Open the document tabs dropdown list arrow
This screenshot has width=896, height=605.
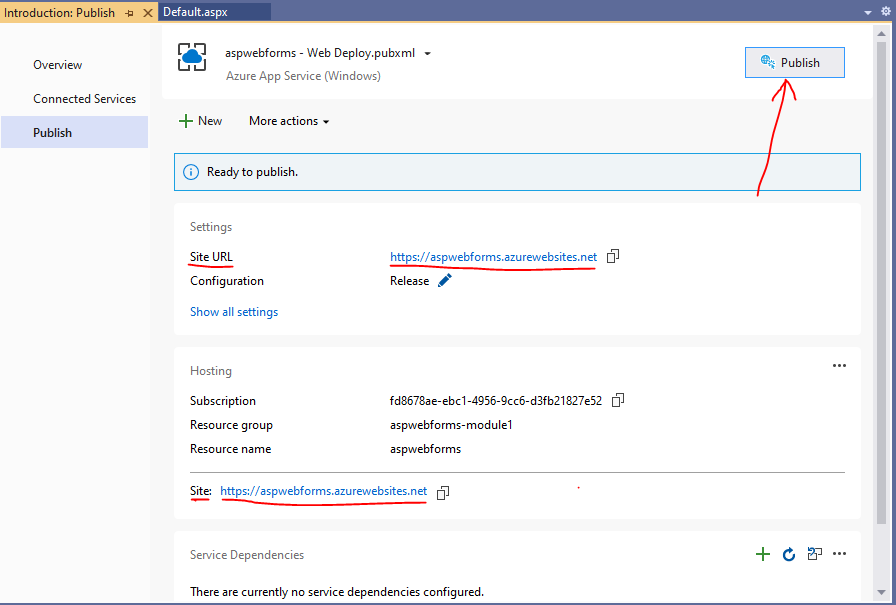867,12
